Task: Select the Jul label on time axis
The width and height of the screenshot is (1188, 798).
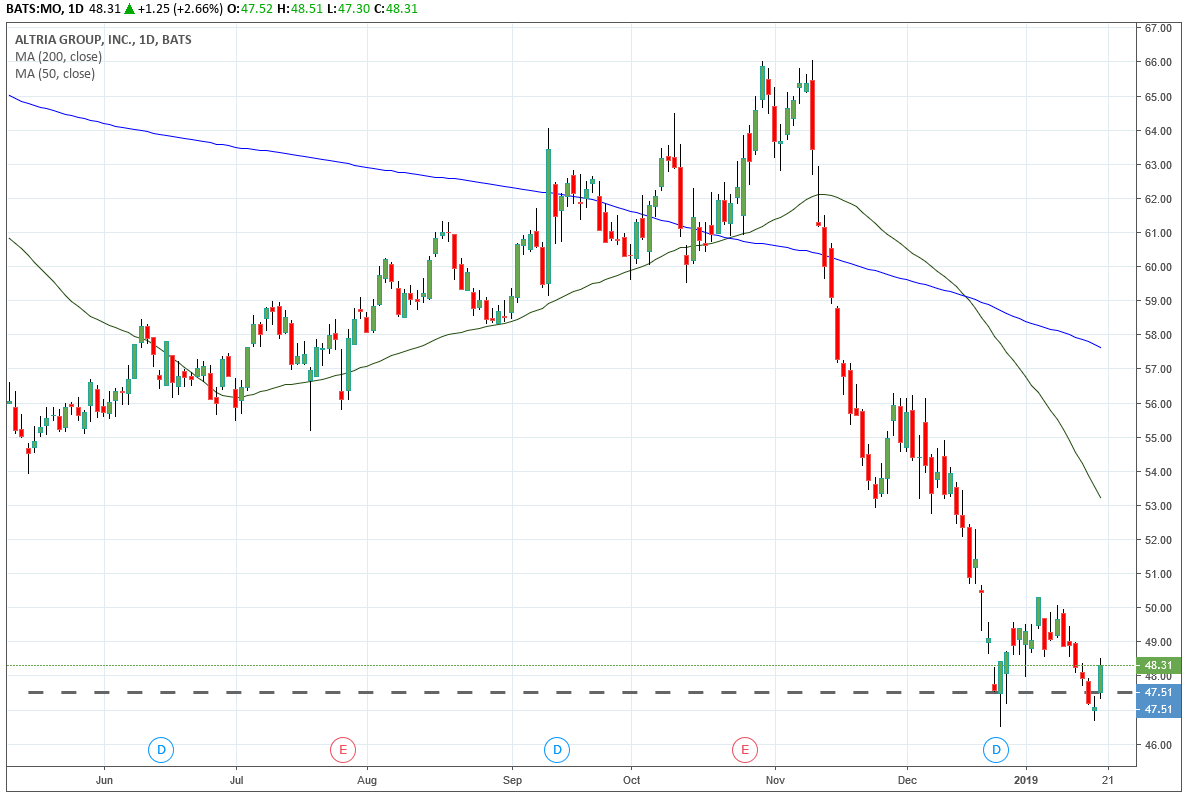Action: [x=236, y=780]
